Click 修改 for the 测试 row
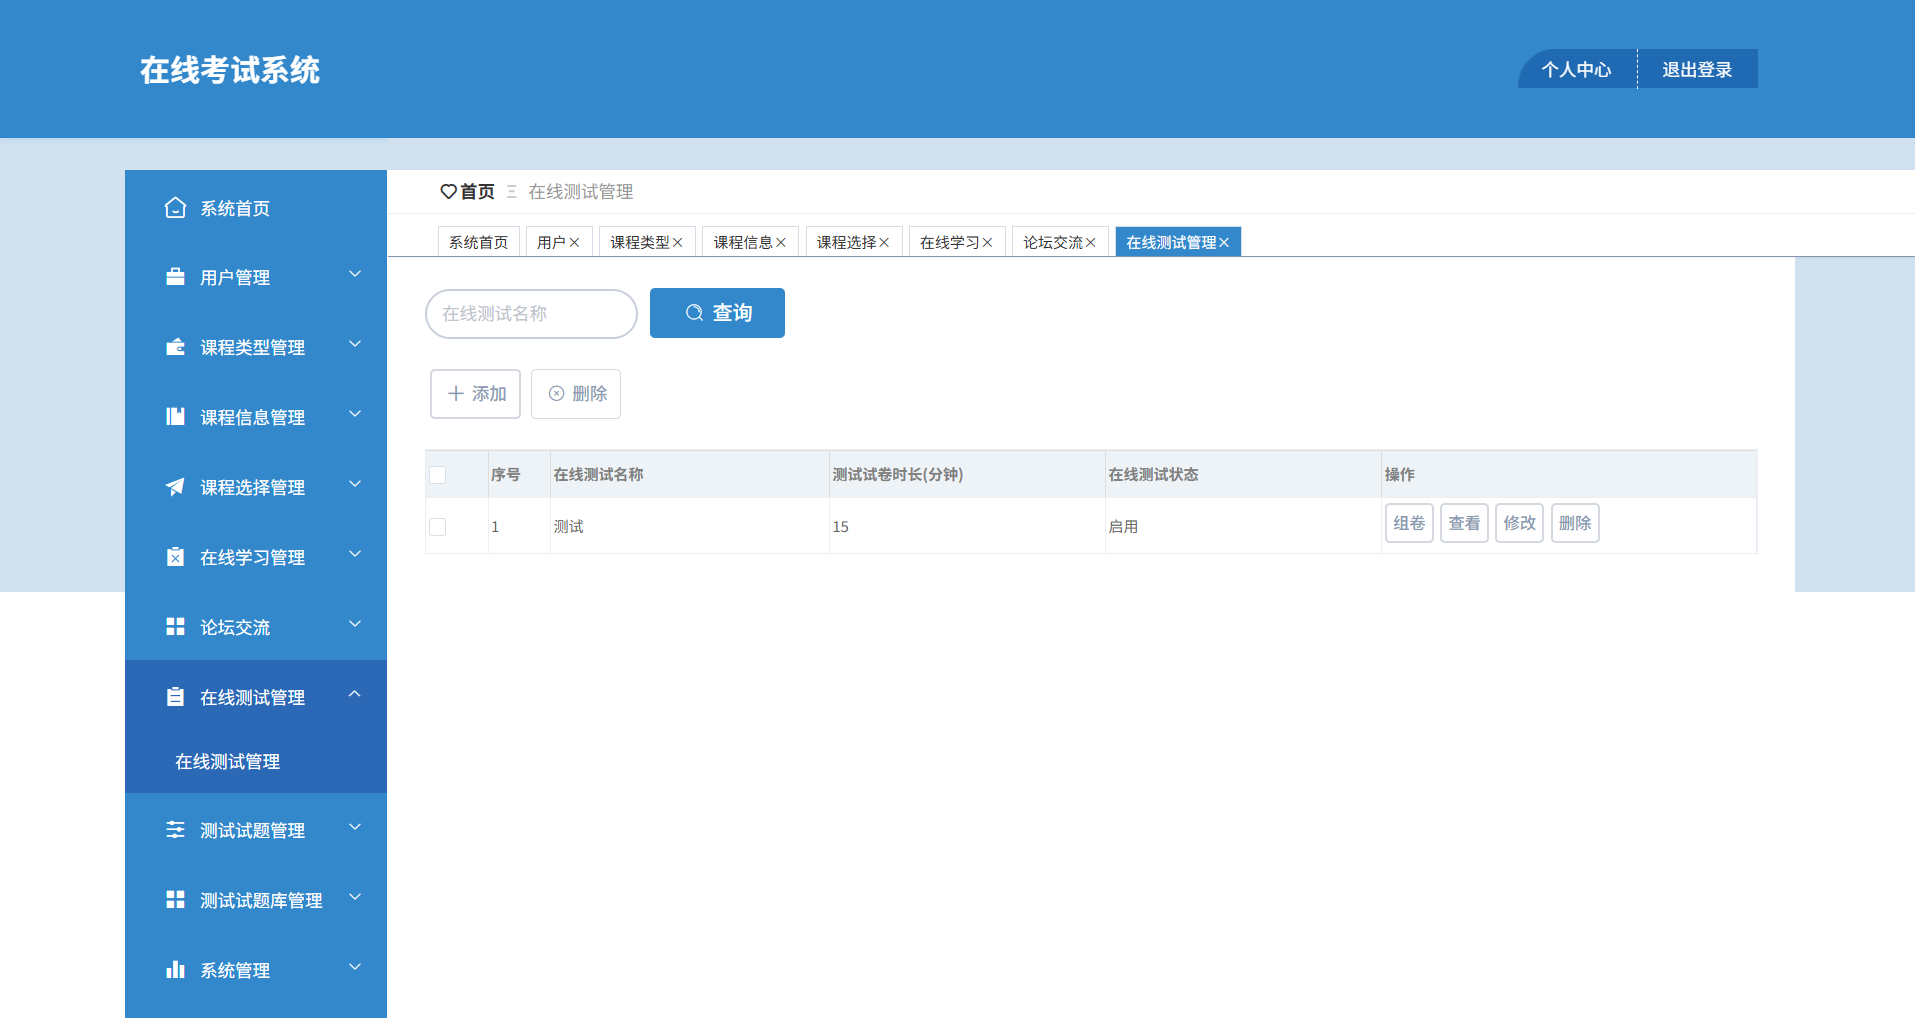 (x=1519, y=523)
